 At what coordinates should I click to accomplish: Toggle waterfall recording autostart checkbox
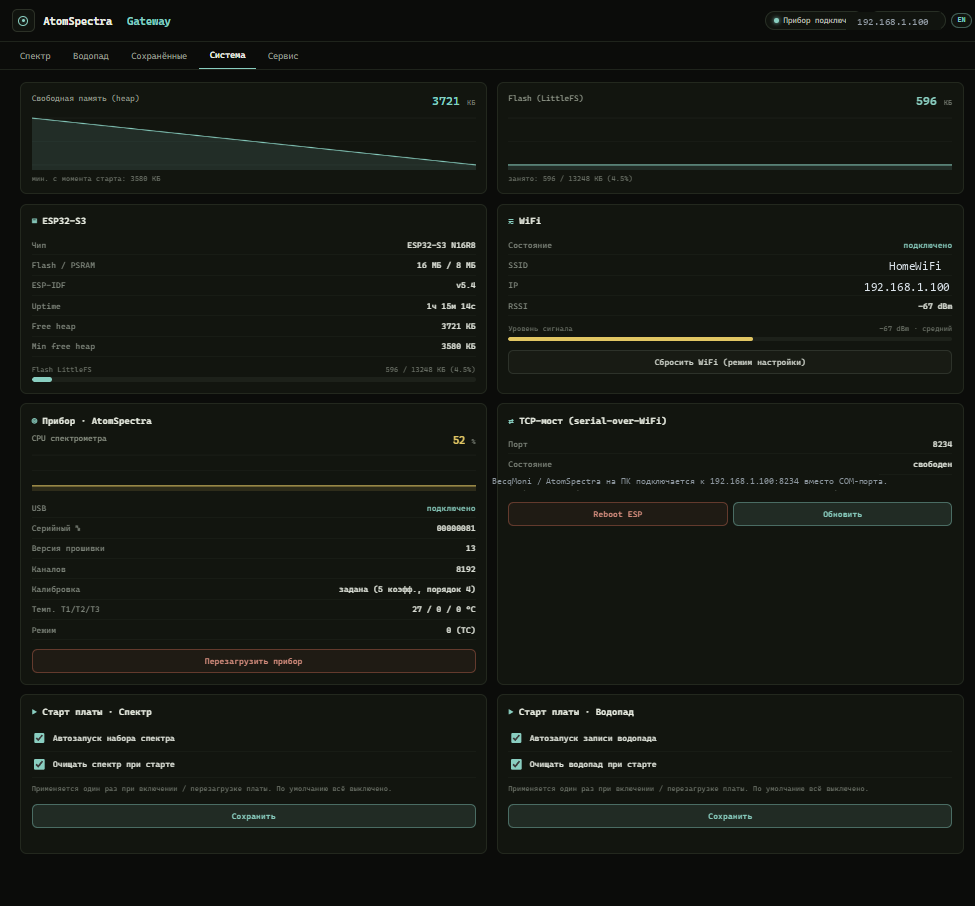coord(516,738)
